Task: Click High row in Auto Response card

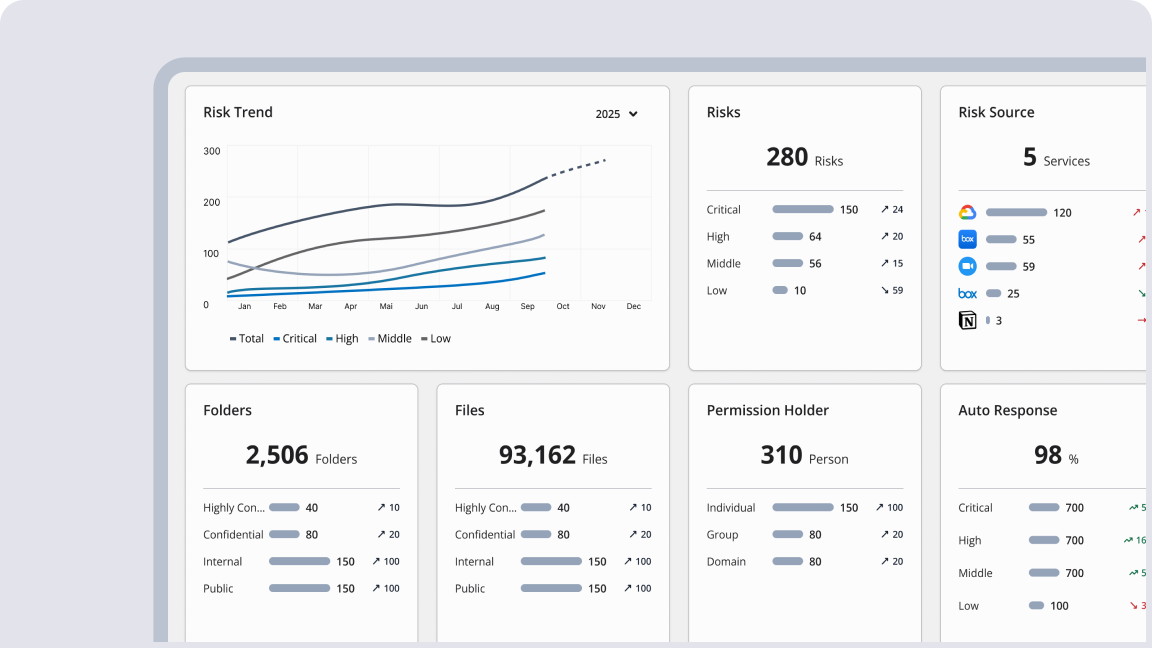Action: [x=1052, y=540]
